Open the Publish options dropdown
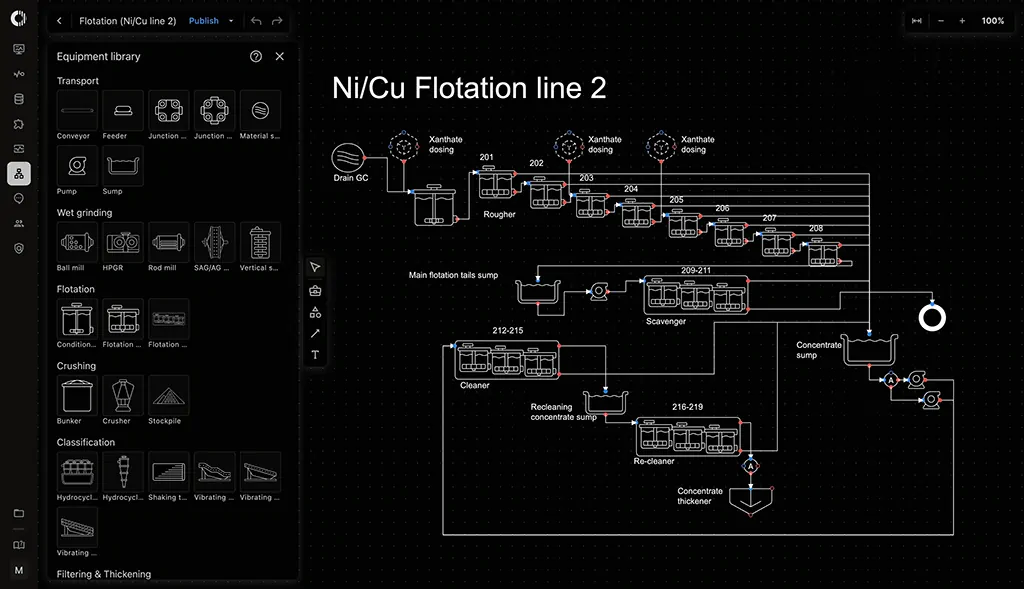Screen dimensions: 1024x589 click(x=231, y=20)
